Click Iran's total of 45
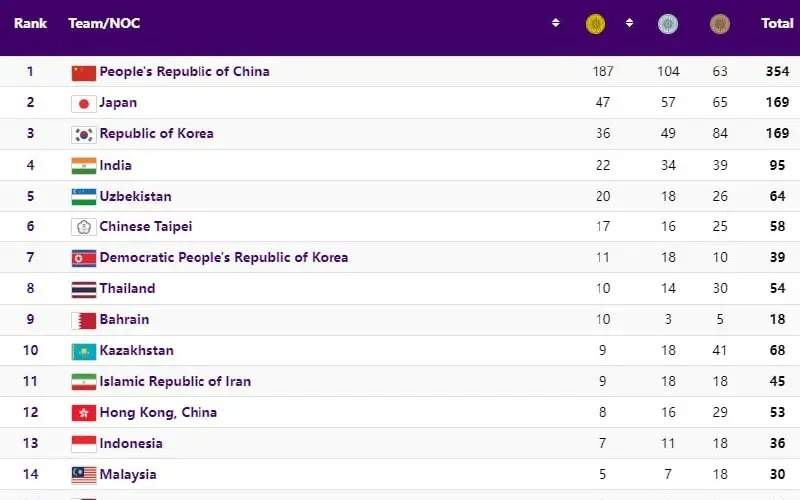 [x=777, y=382]
